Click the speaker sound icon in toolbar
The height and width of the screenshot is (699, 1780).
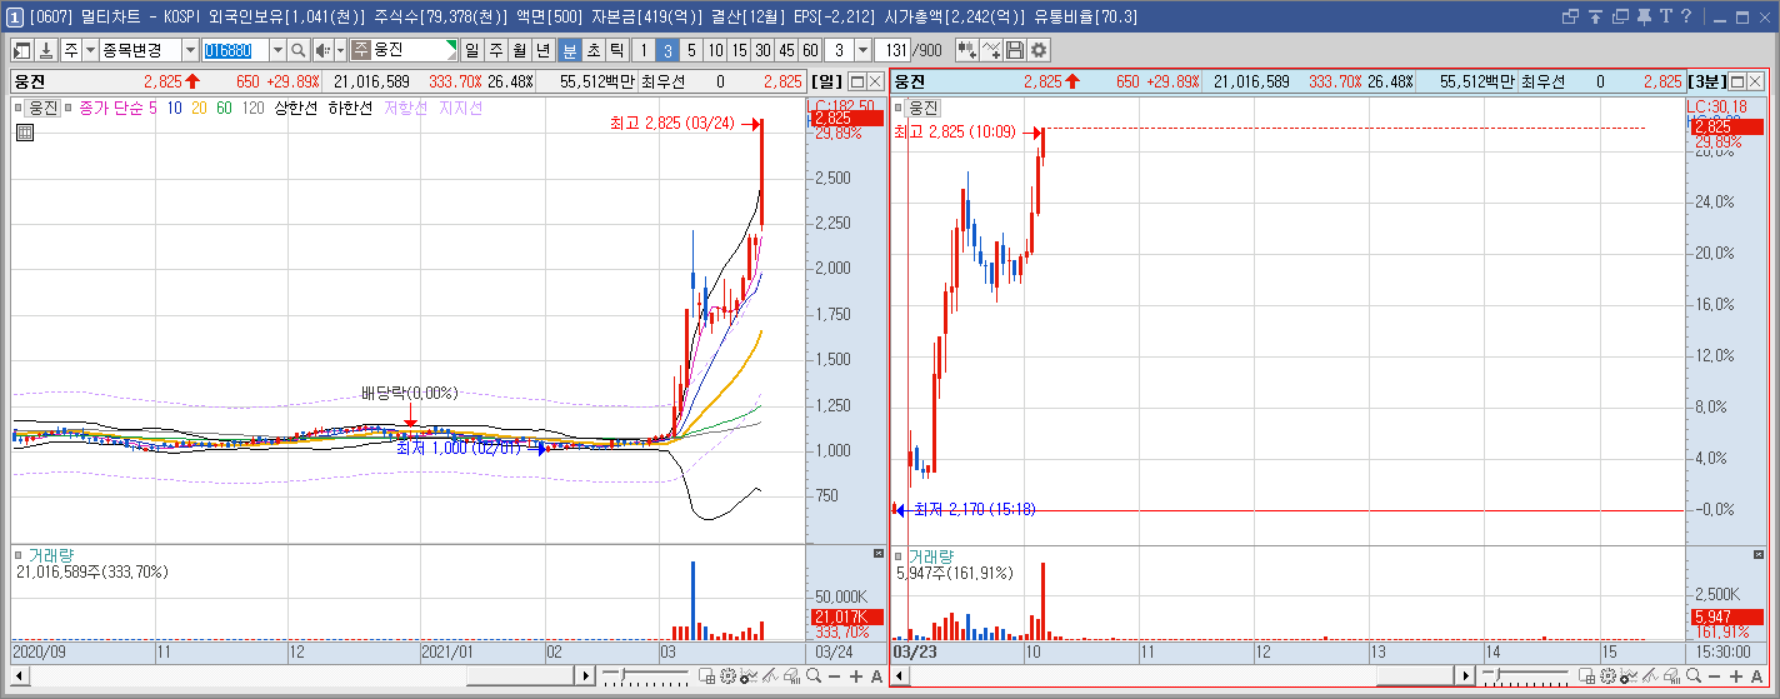pyautogui.click(x=322, y=50)
